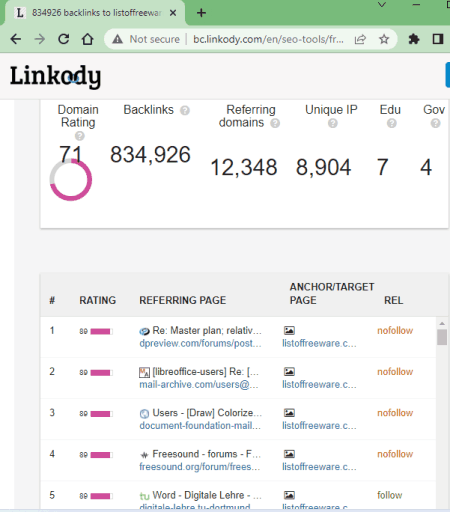Viewport: 450px width, 512px height.
Task: Click the mail-archive favicon in row 2
Action: [144, 372]
